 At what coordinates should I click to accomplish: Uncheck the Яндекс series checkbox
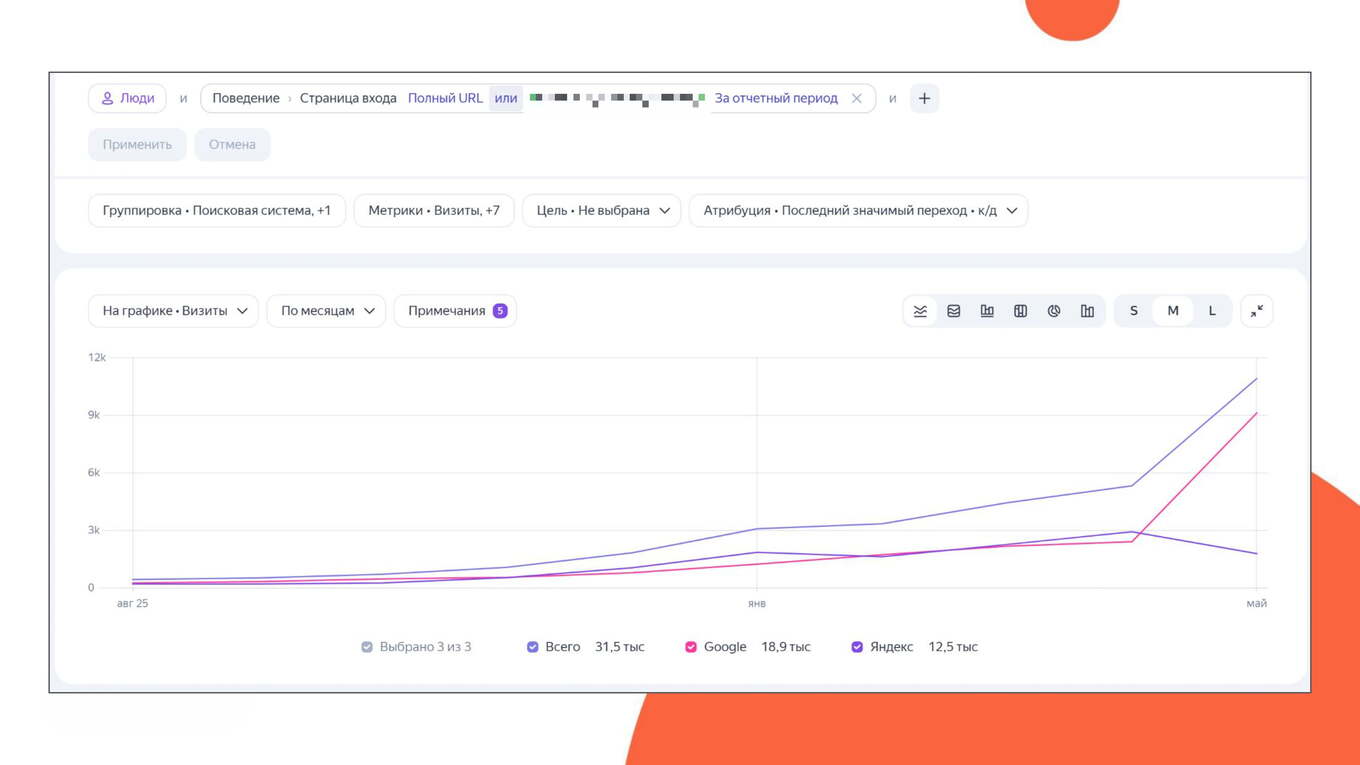pos(857,647)
